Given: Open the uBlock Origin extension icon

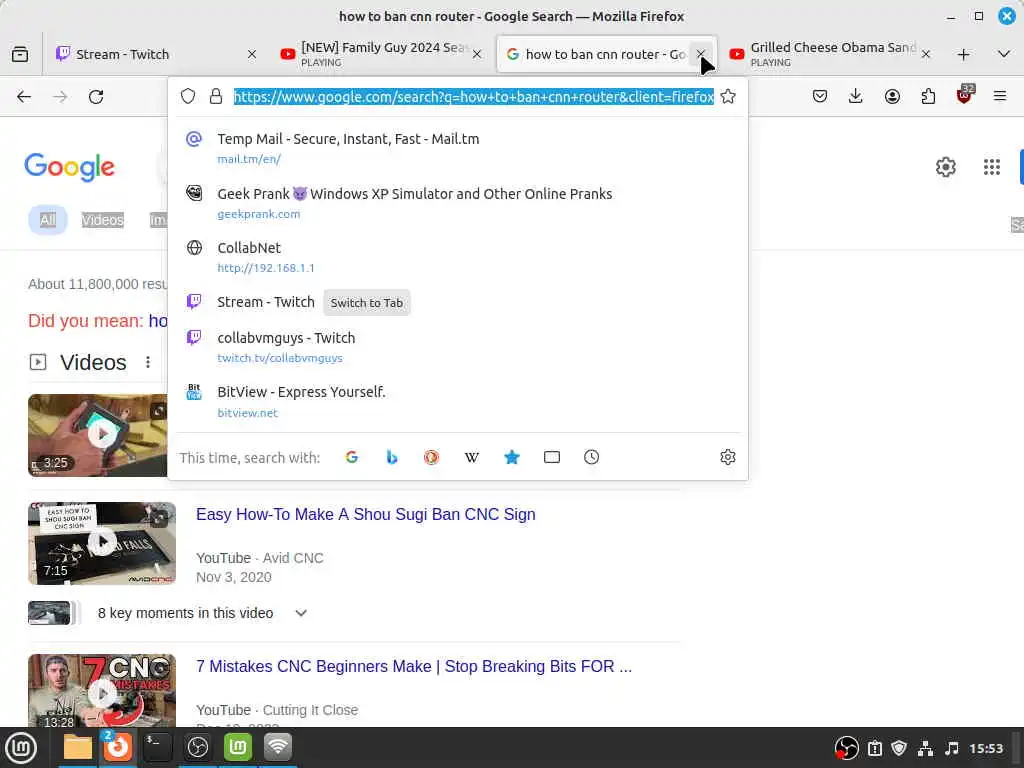Looking at the screenshot, I should (x=964, y=95).
